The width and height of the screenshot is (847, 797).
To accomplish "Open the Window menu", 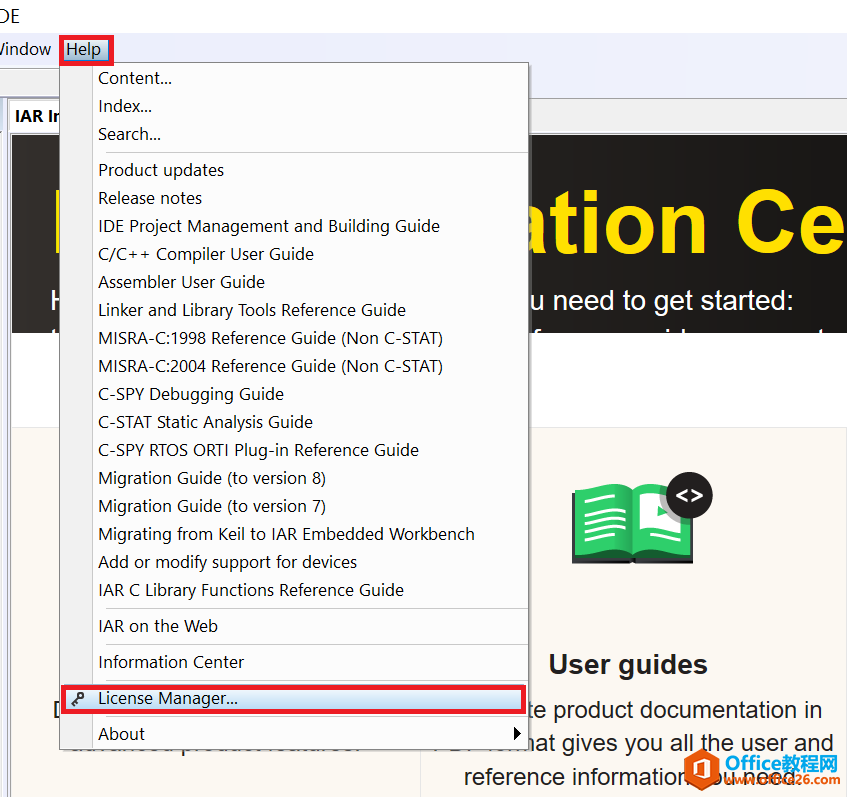I will 25,50.
